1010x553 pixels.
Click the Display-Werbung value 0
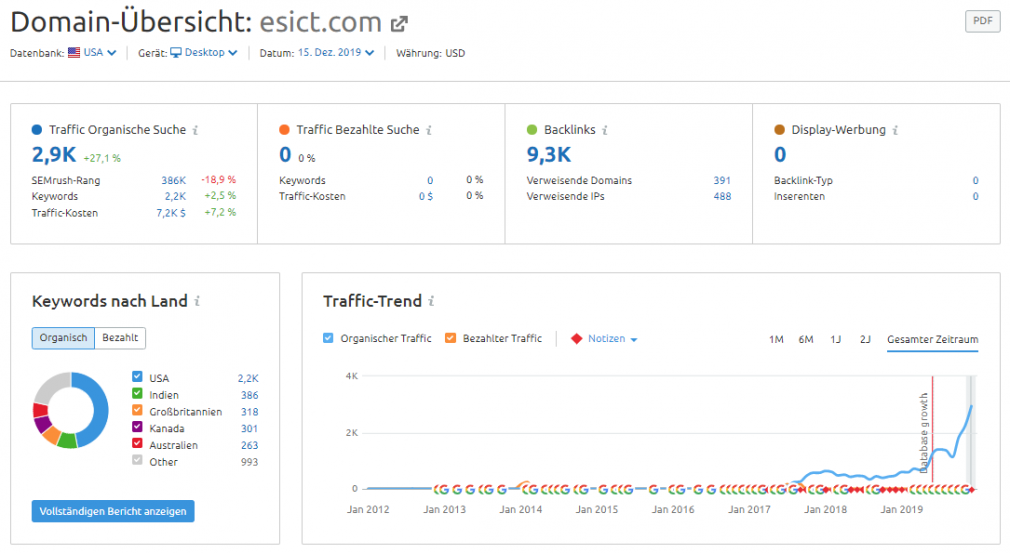[x=780, y=155]
